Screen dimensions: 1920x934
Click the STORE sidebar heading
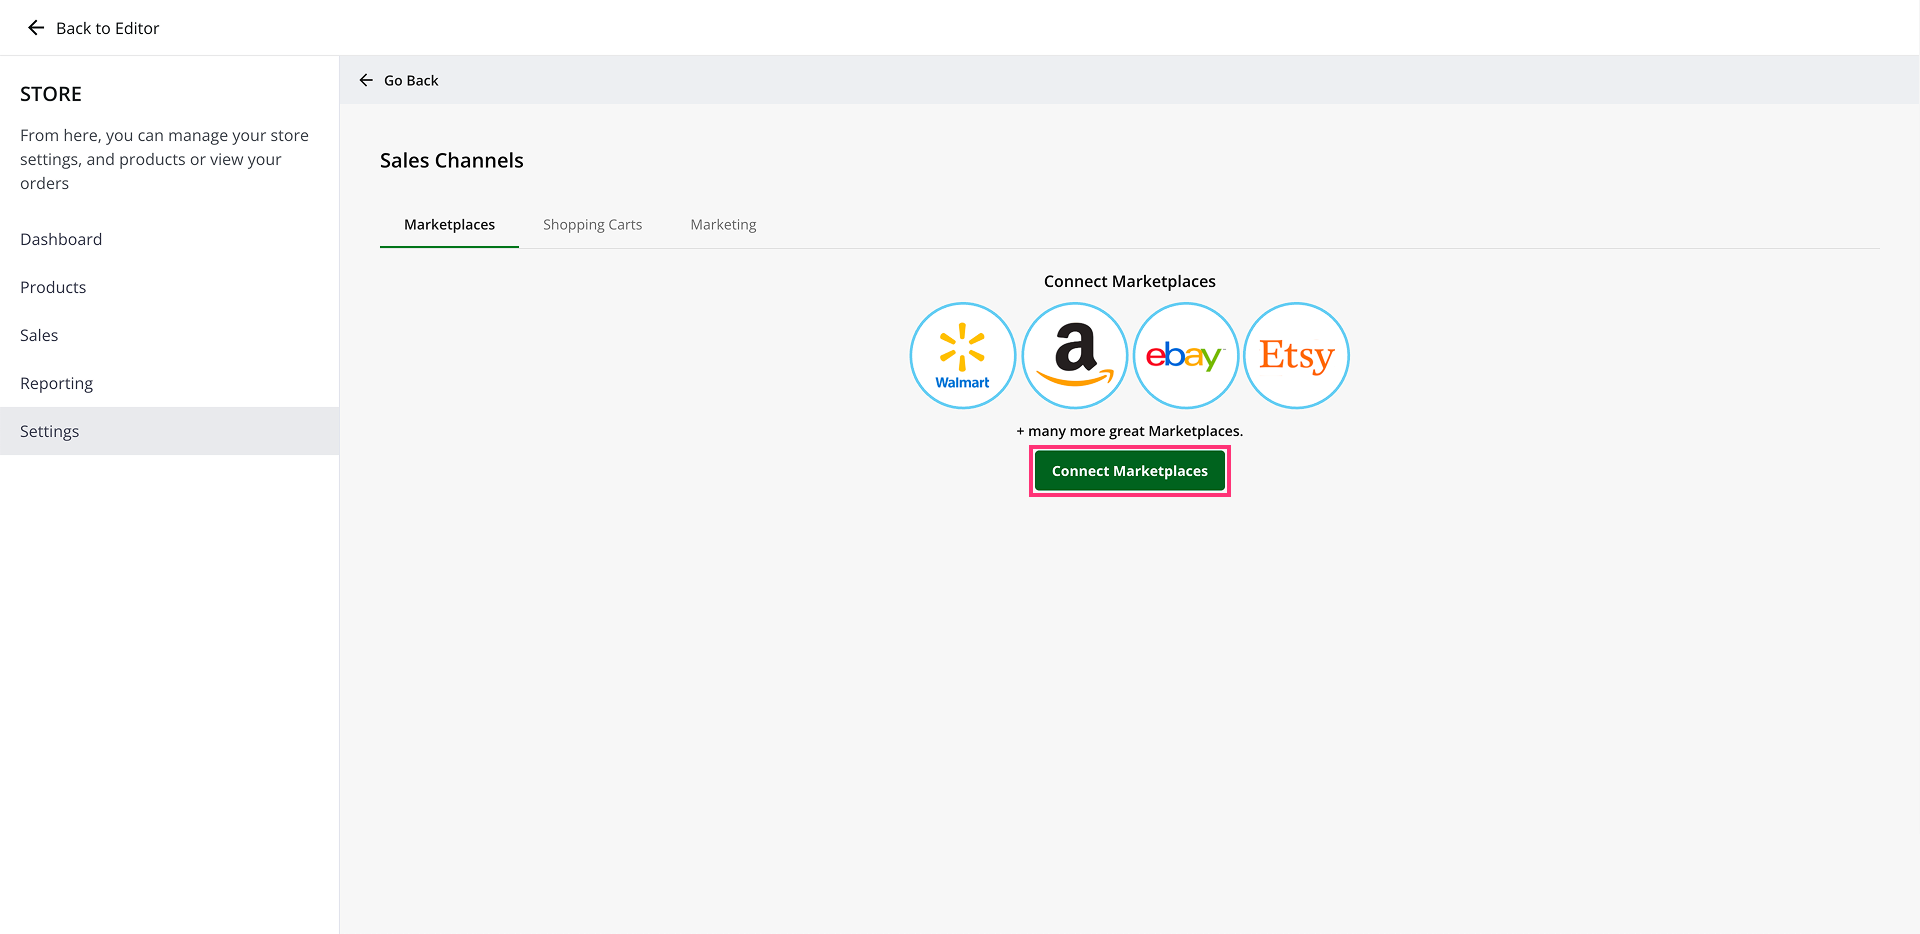point(51,94)
